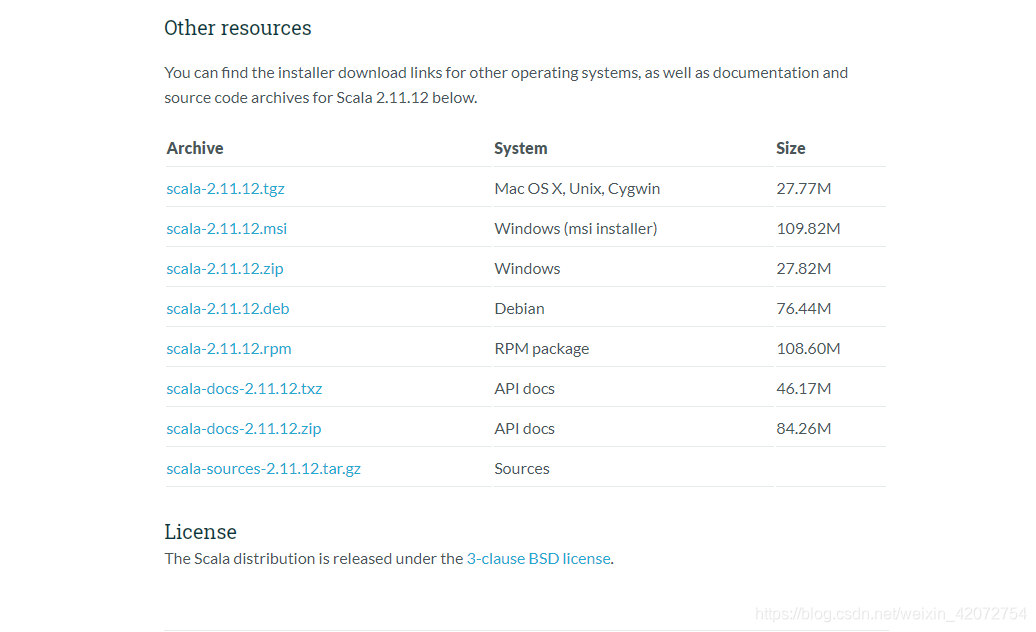Select the scala-2.11.12.rpm link
Image resolution: width=1036 pixels, height=632 pixels.
[229, 349]
